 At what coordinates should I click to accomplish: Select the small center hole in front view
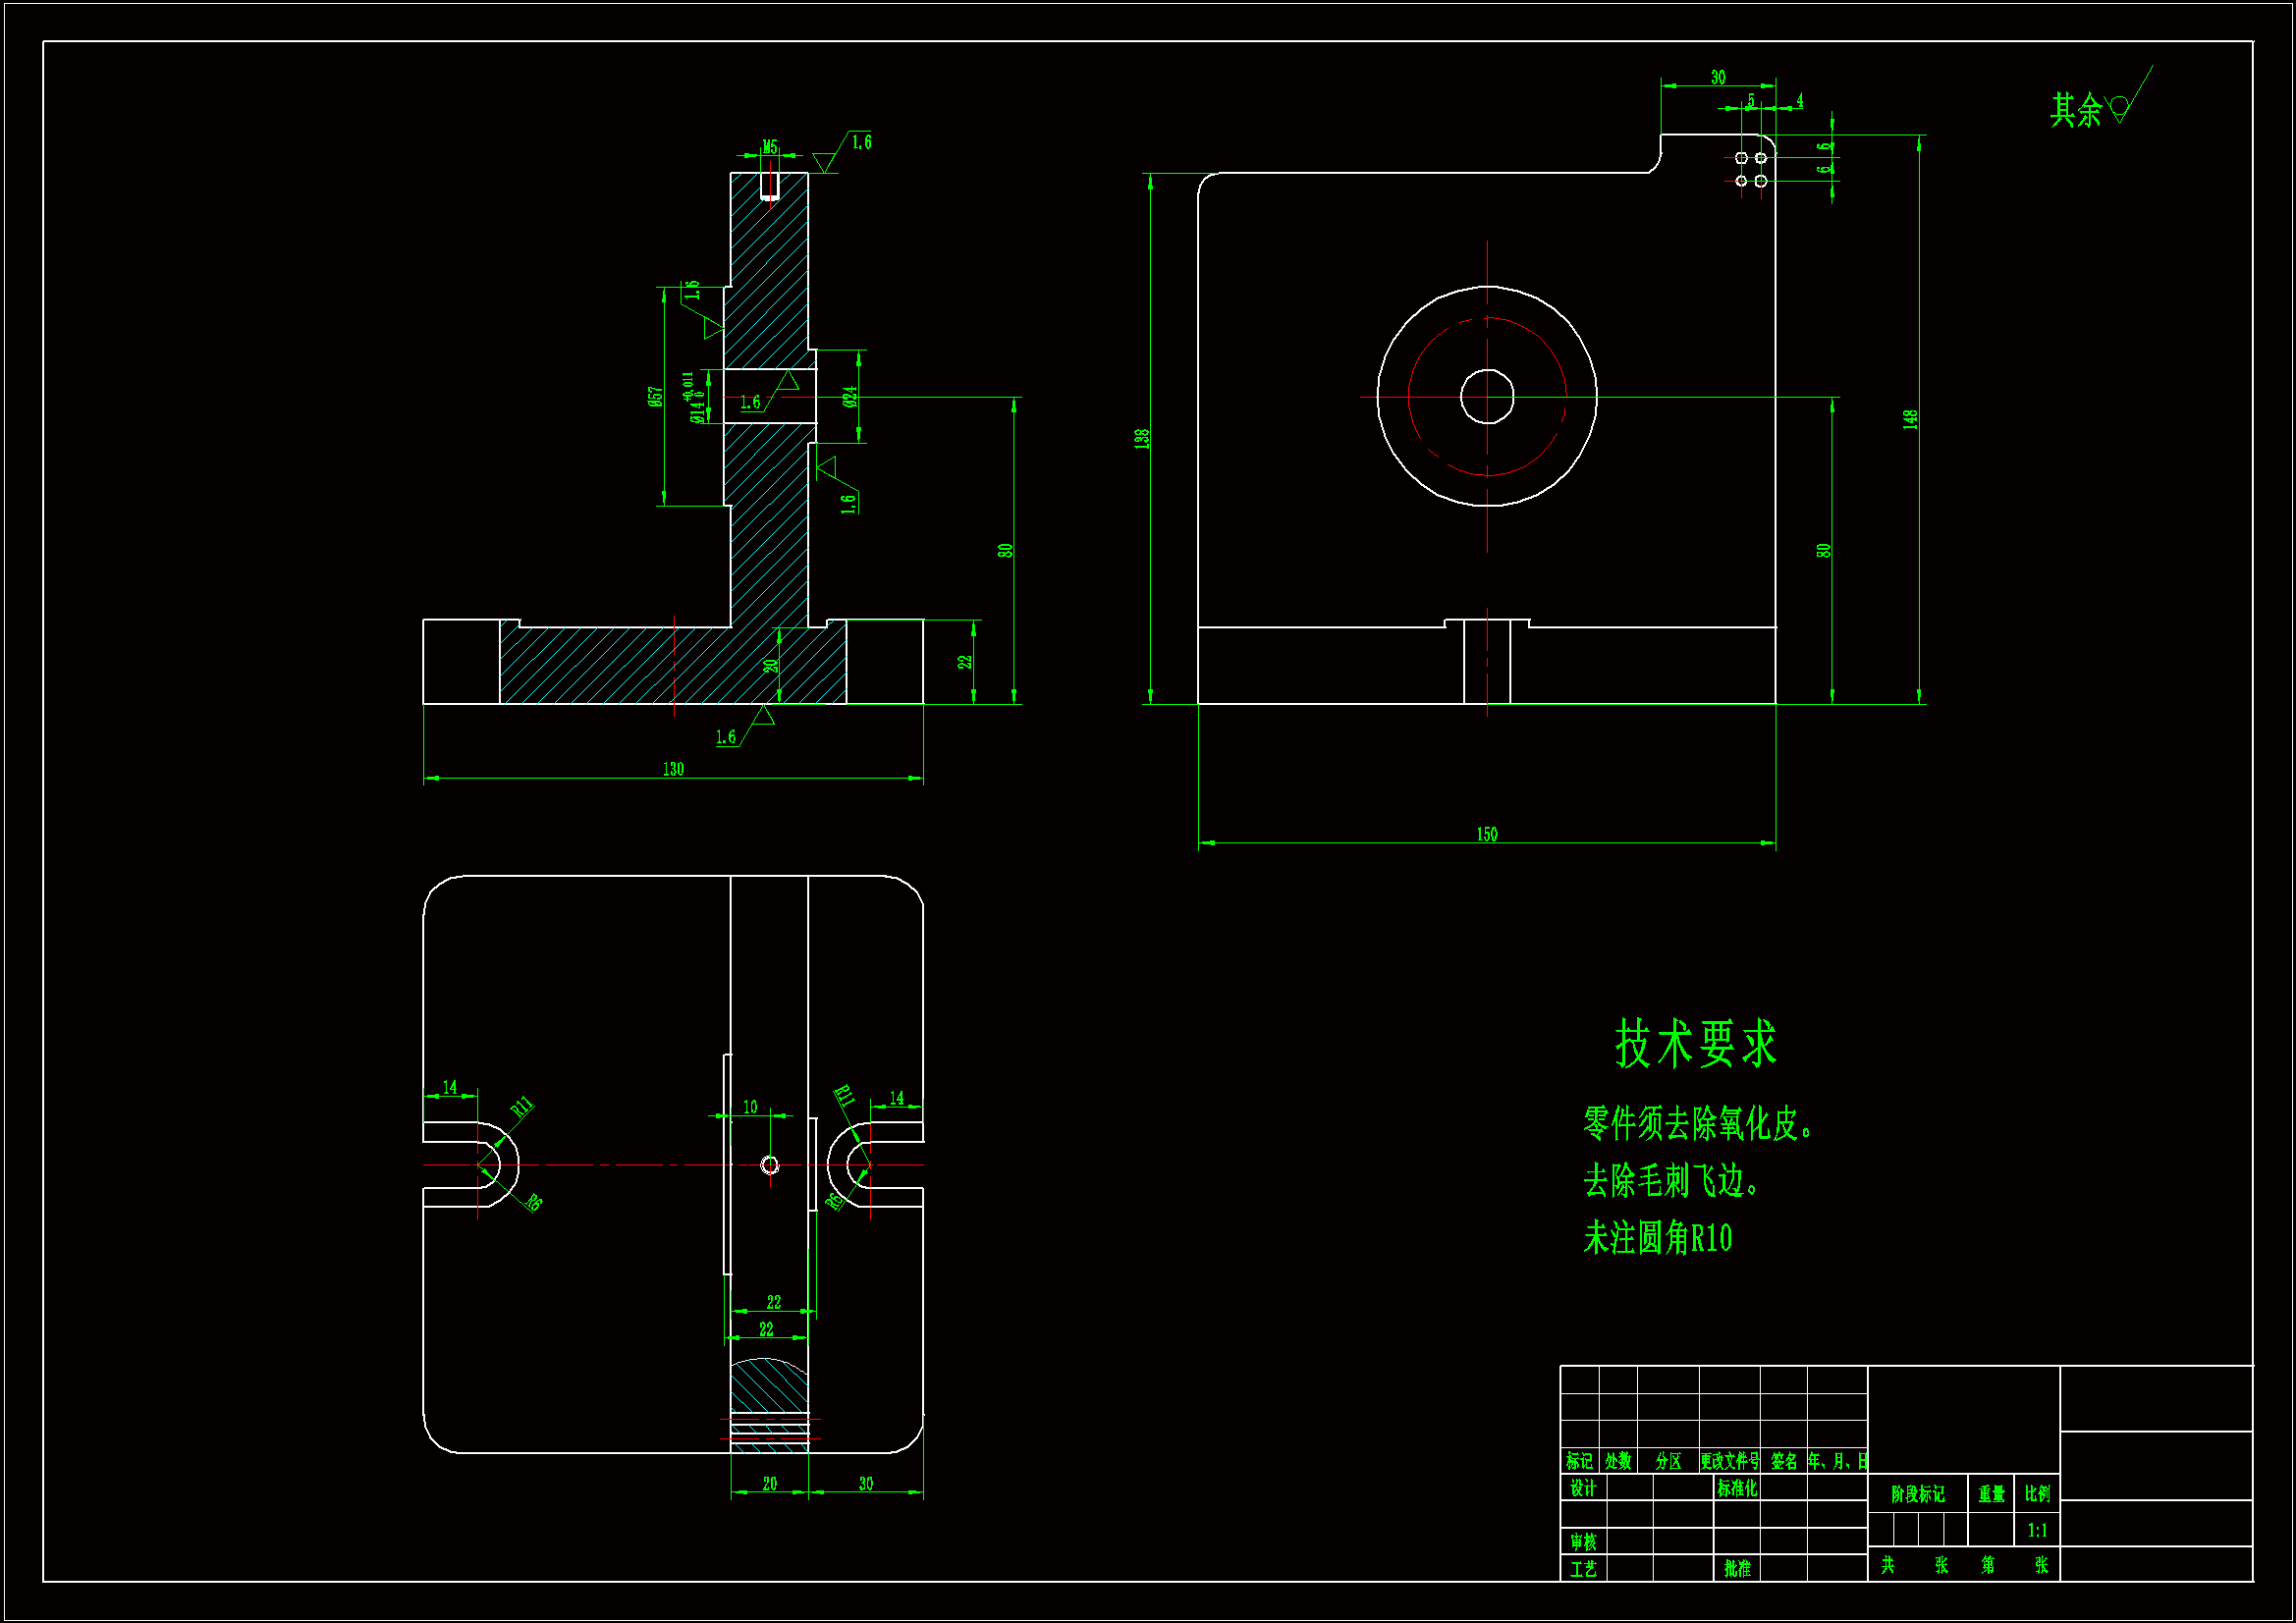tap(1487, 397)
